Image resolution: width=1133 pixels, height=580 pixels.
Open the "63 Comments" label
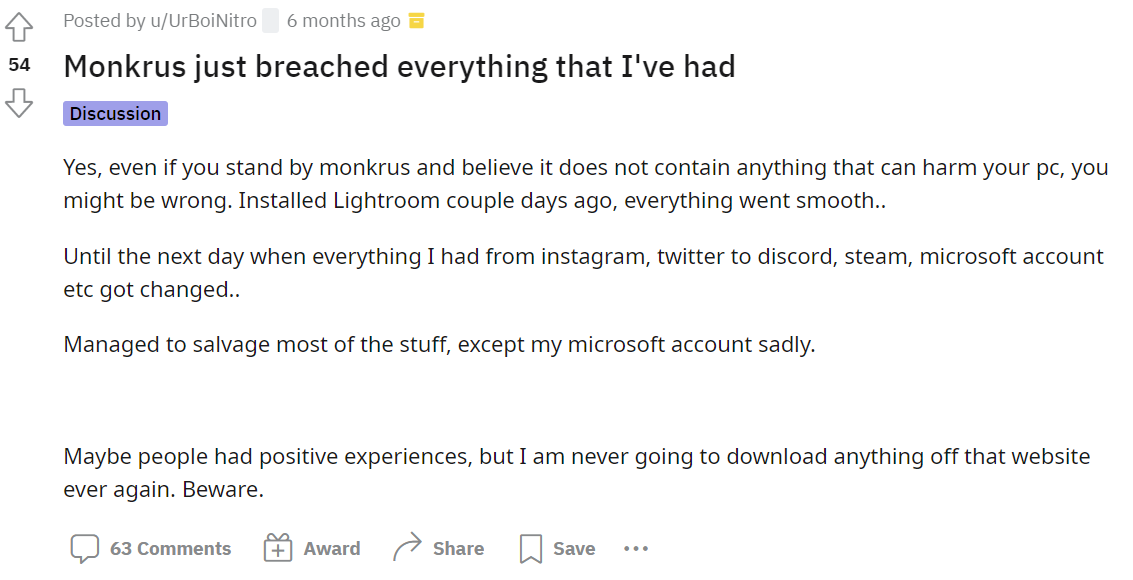170,549
